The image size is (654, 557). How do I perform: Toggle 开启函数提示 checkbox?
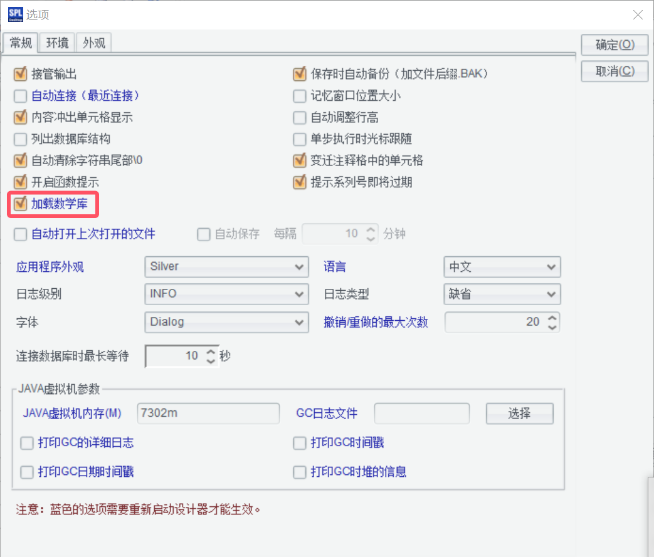(x=20, y=182)
